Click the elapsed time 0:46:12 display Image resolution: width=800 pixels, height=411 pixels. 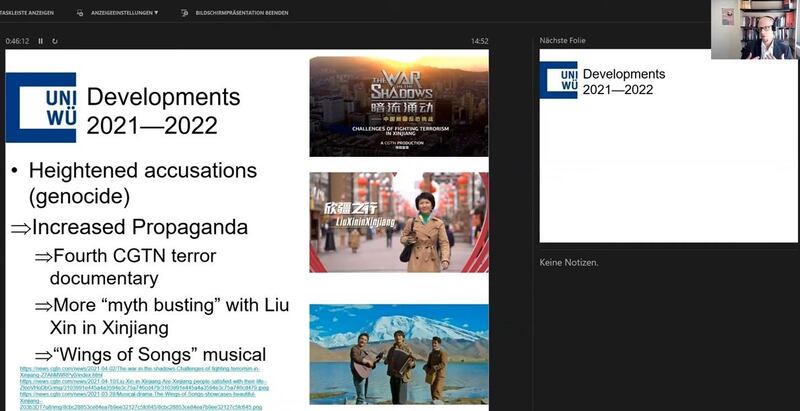17,41
